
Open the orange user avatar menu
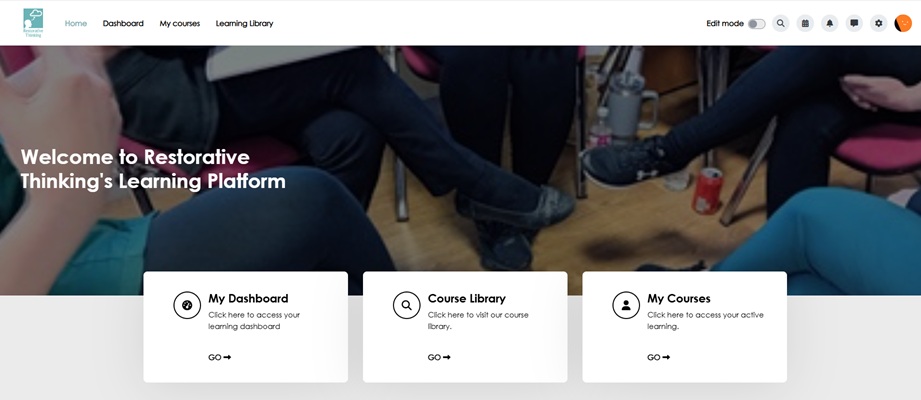903,23
